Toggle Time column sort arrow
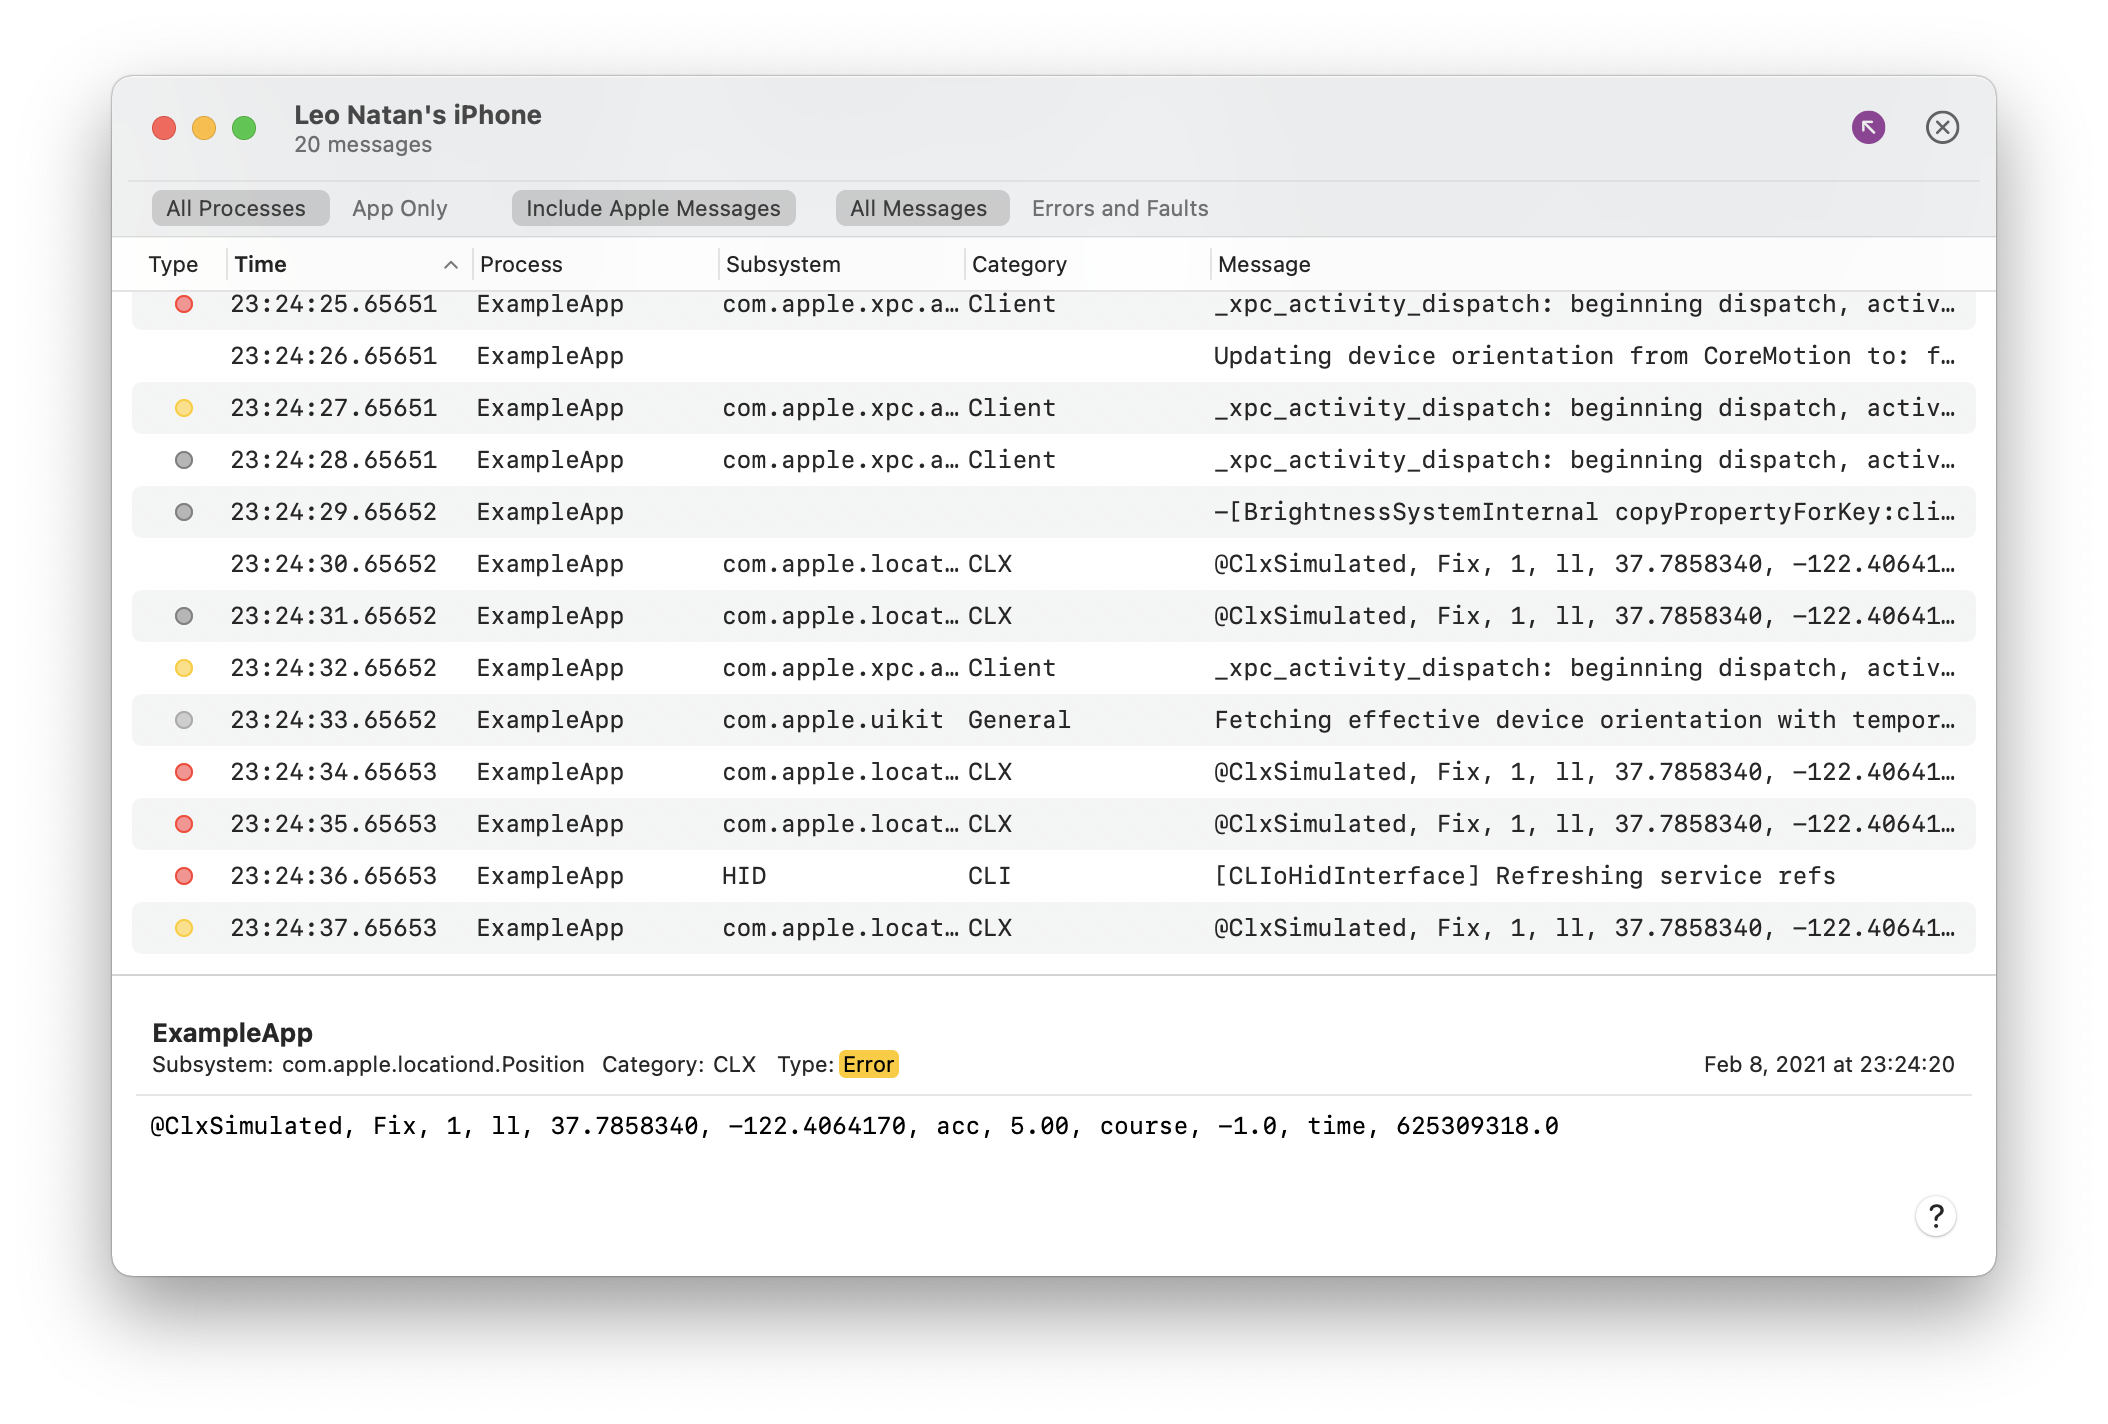Screen dimensions: 2108x1424 coord(450,265)
